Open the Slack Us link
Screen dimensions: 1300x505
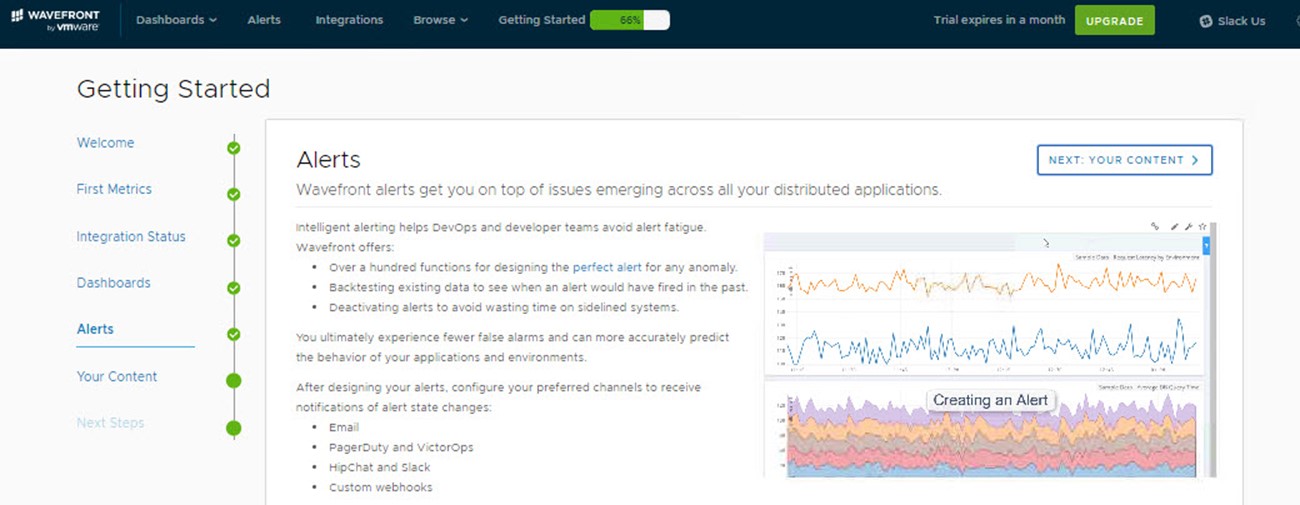1241,21
